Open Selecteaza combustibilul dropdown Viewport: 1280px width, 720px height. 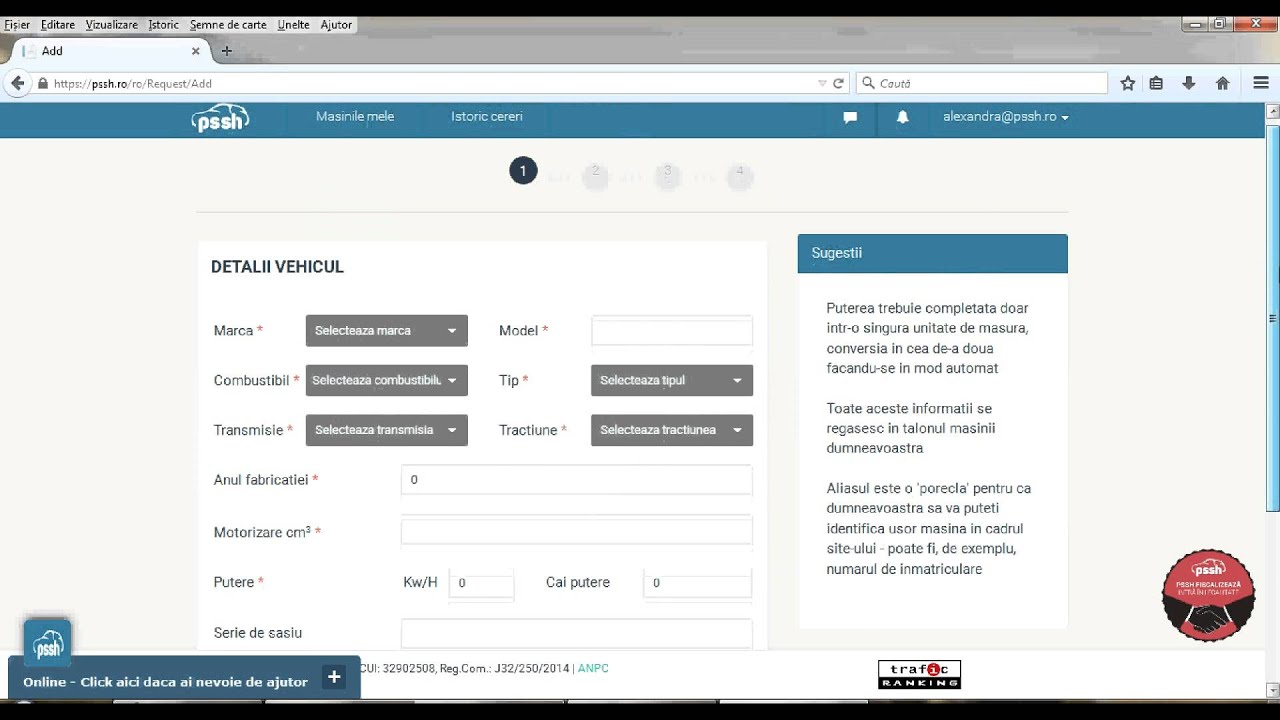[386, 380]
